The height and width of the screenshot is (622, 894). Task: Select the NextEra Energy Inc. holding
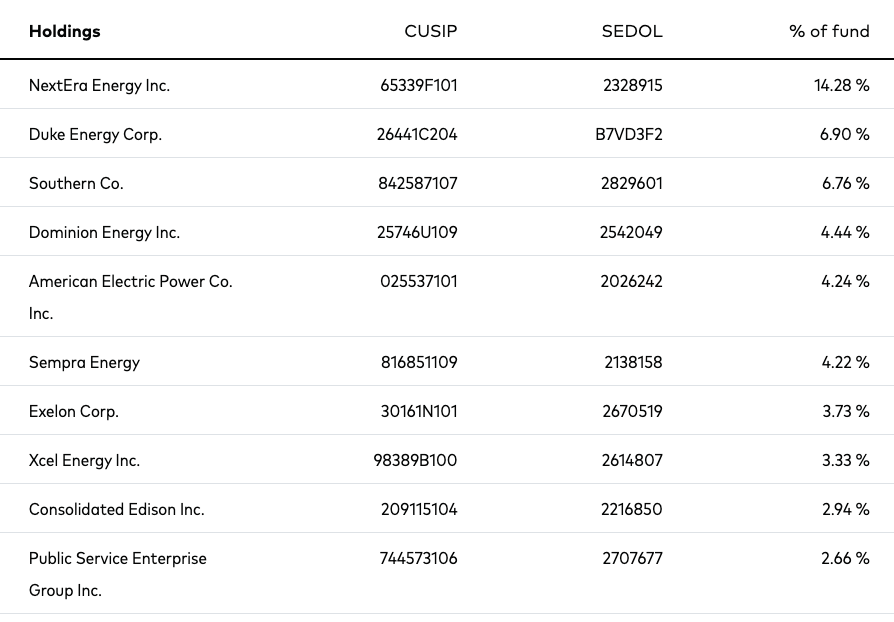(99, 86)
